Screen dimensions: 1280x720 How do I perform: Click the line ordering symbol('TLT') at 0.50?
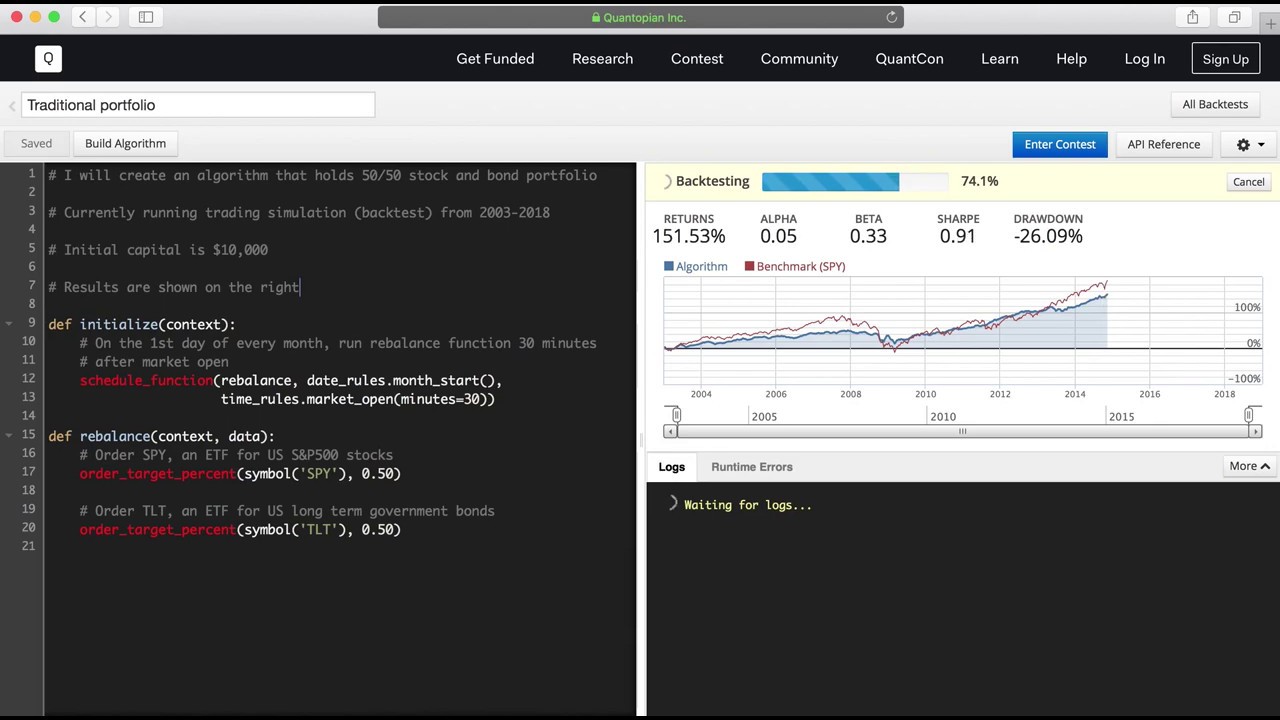[240, 529]
